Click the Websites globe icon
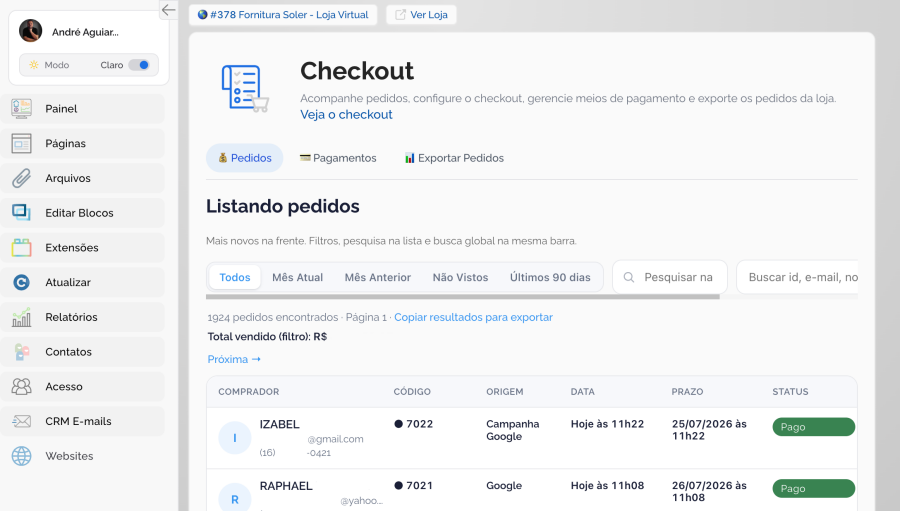Screen dimensions: 900x511 pos(21,456)
